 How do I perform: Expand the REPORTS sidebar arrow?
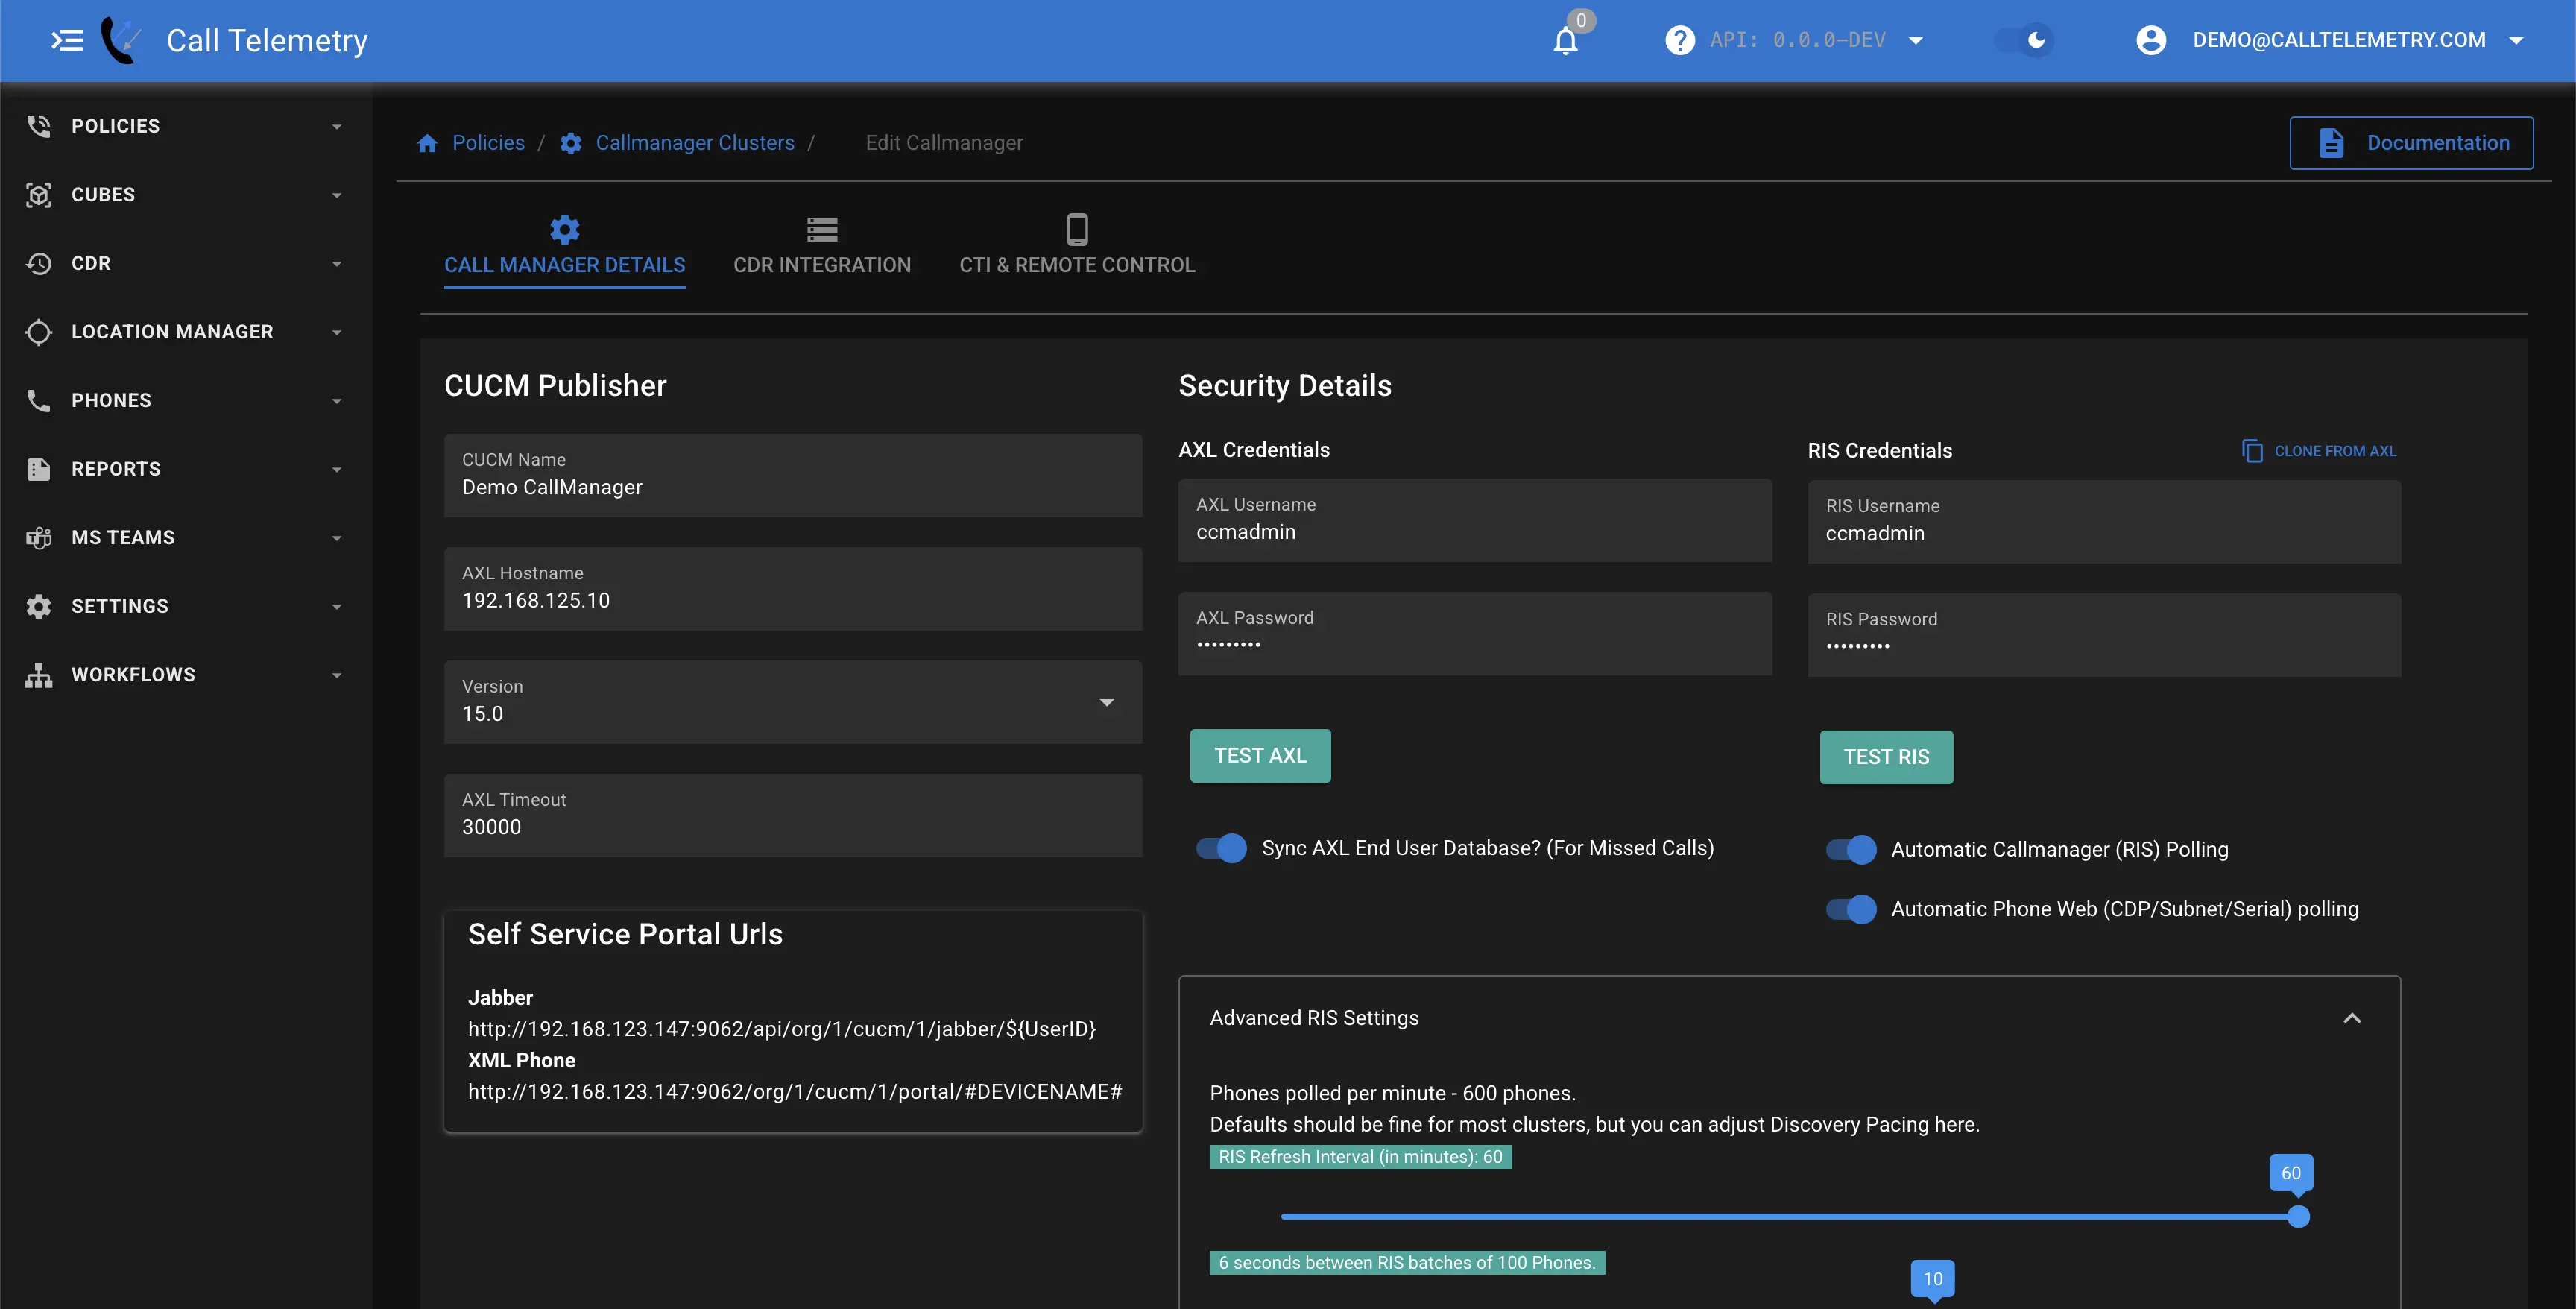click(x=337, y=470)
